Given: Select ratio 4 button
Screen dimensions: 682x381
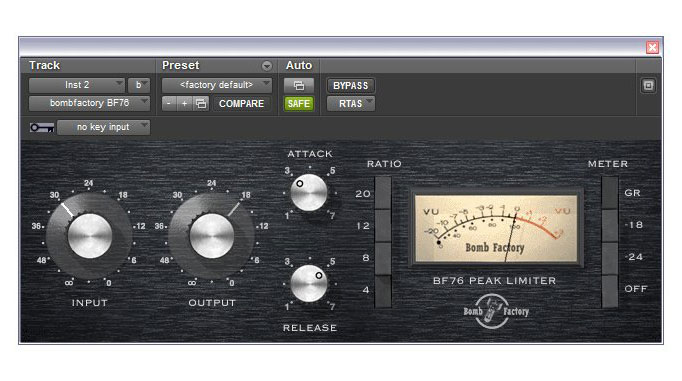Looking at the screenshot, I should [383, 291].
